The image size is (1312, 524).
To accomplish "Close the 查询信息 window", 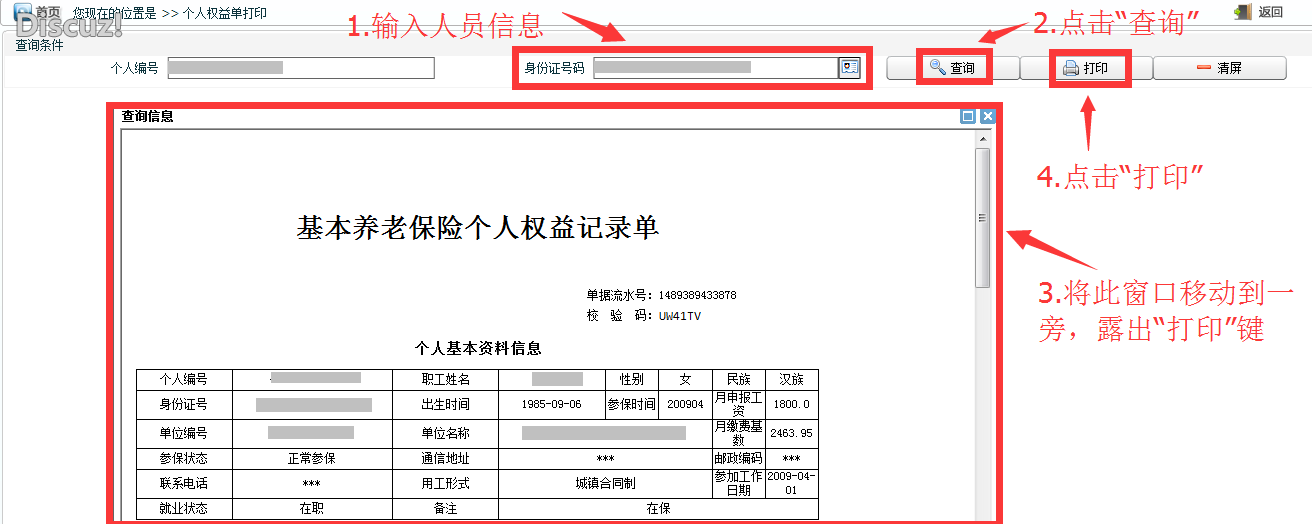I will pos(987,116).
